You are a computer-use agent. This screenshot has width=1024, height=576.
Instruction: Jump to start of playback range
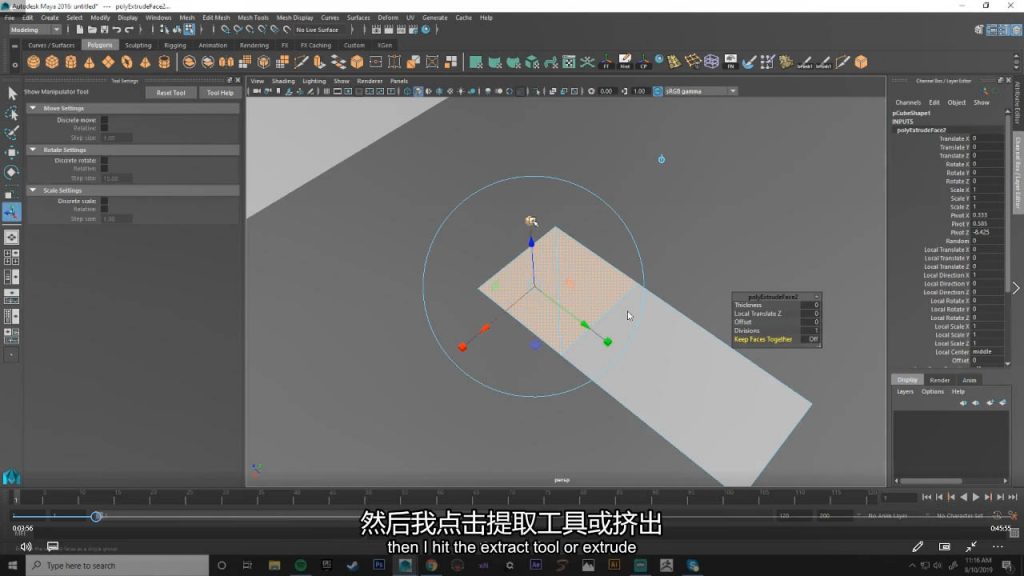[927, 498]
